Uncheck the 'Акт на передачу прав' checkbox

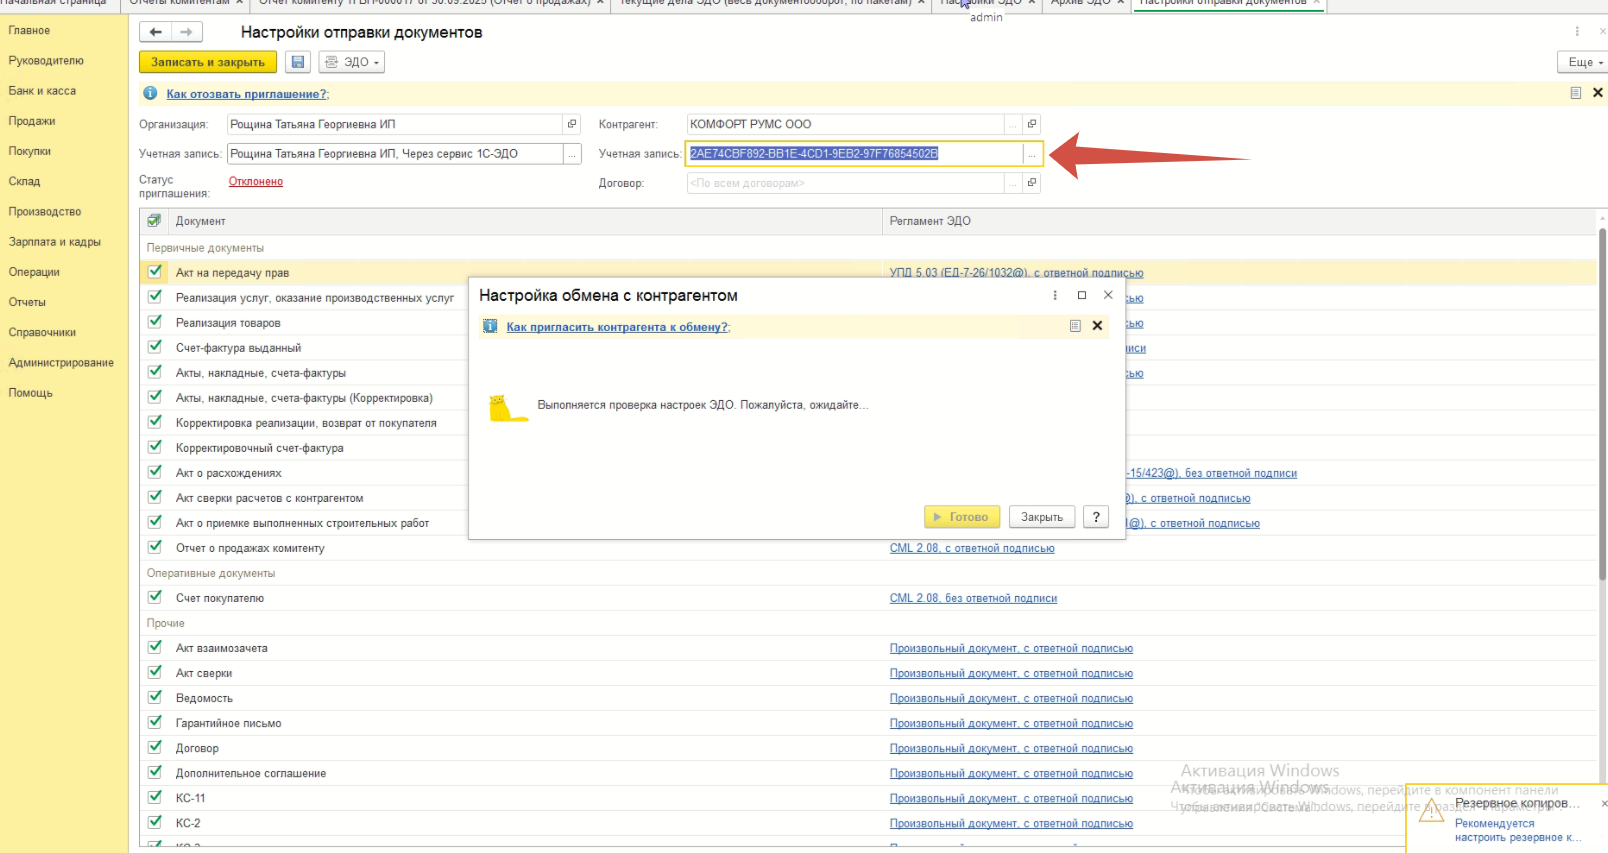point(155,272)
